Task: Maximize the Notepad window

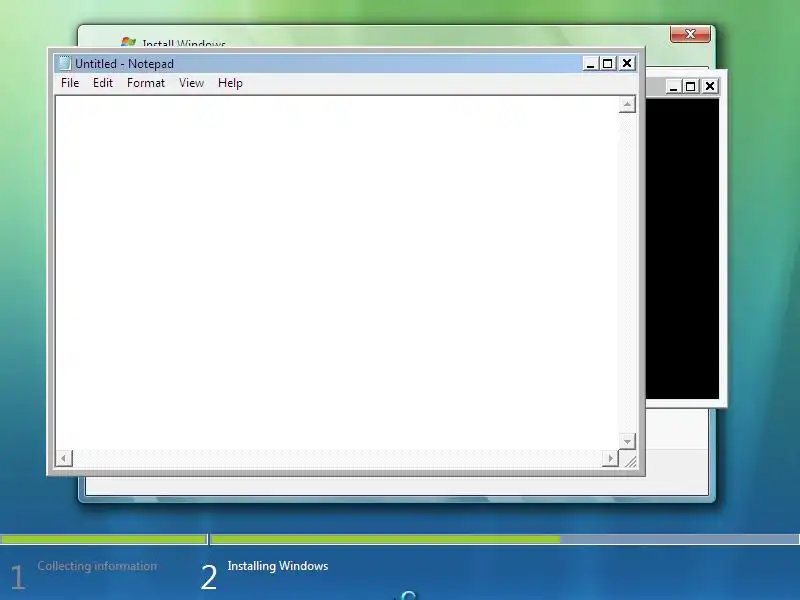Action: tap(608, 63)
